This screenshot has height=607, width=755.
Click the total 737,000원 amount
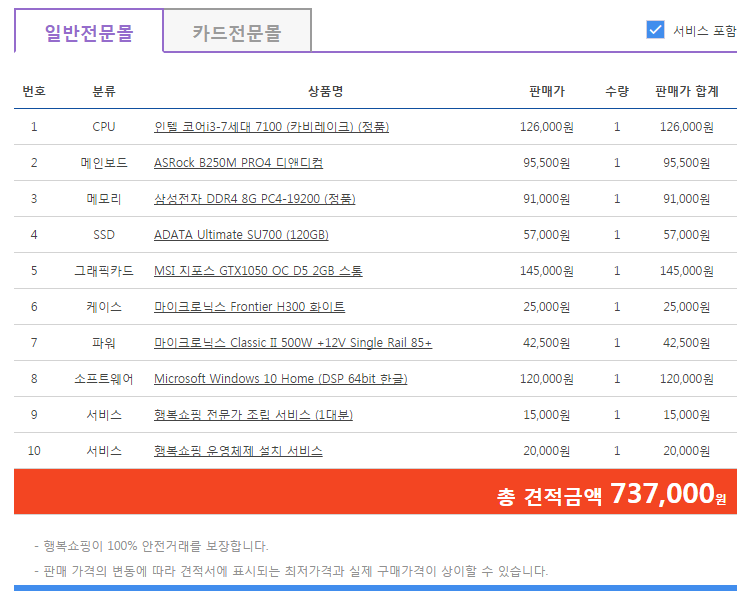(x=668, y=493)
